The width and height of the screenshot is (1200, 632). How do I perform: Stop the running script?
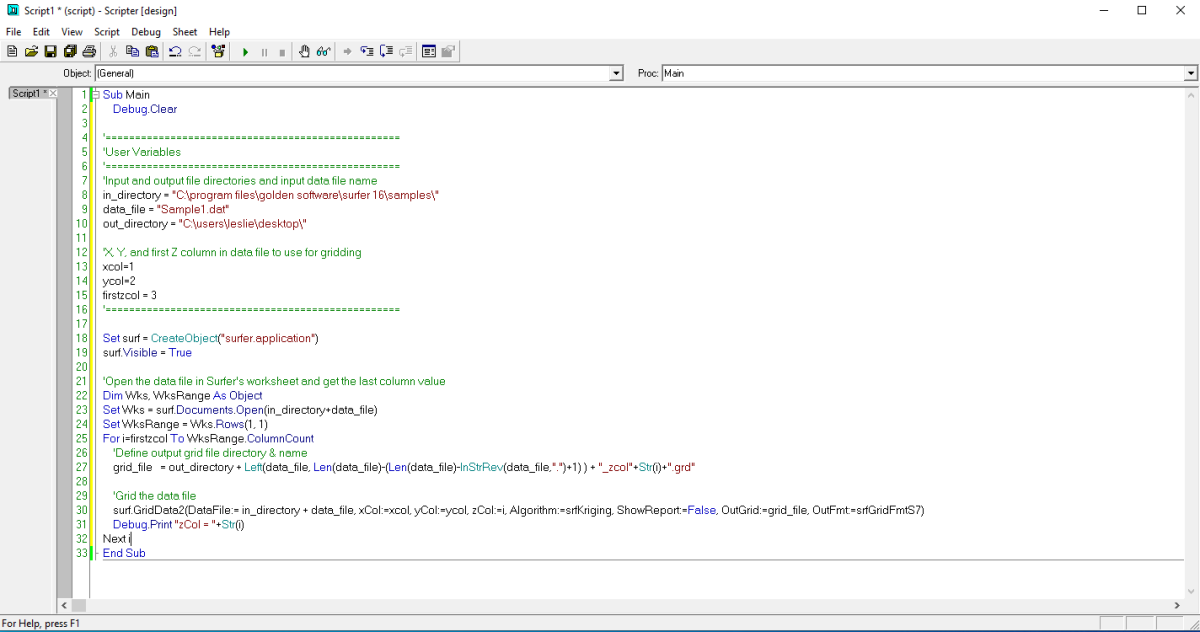(x=281, y=51)
